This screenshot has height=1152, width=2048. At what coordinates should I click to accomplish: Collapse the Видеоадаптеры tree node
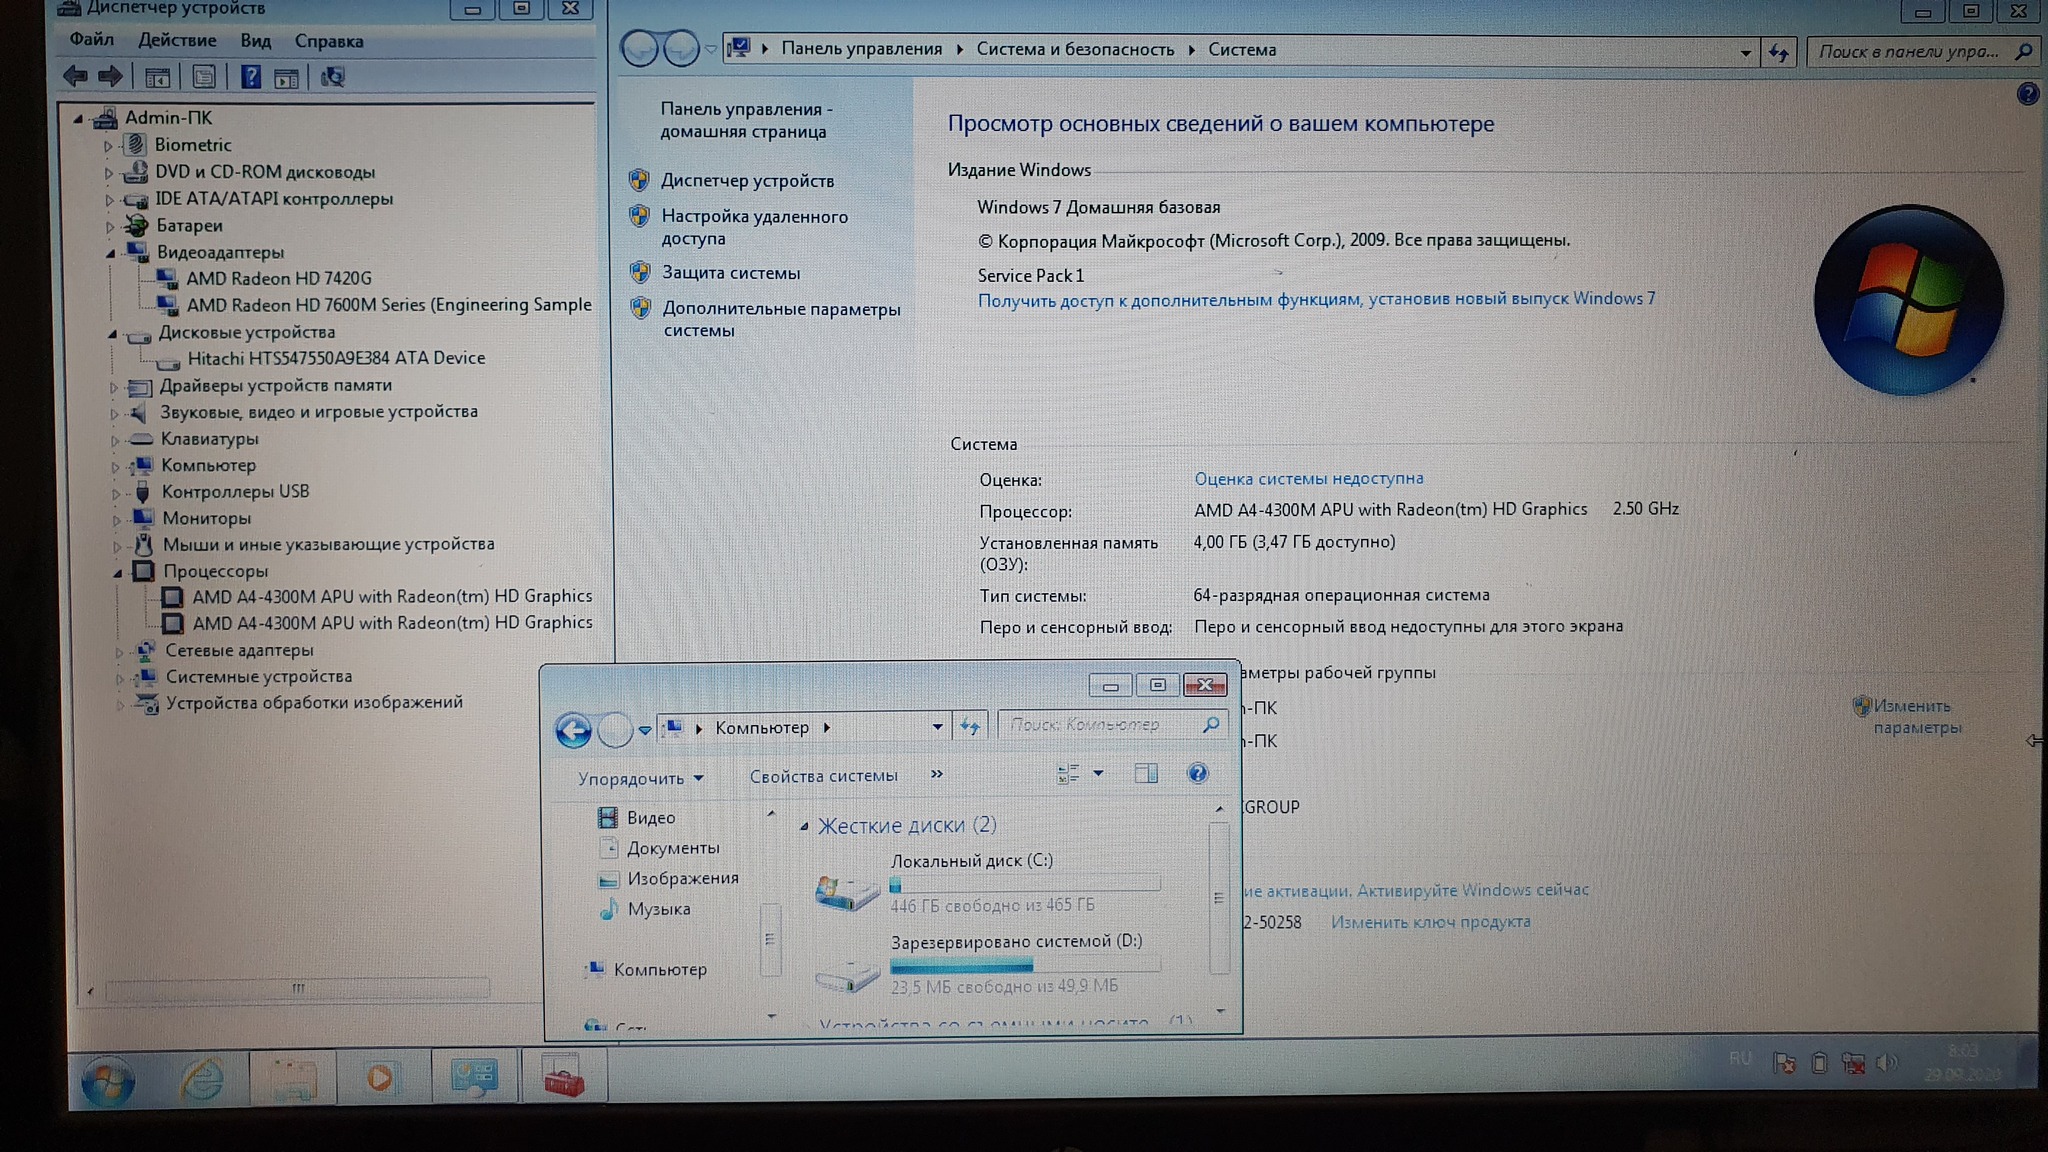point(111,253)
